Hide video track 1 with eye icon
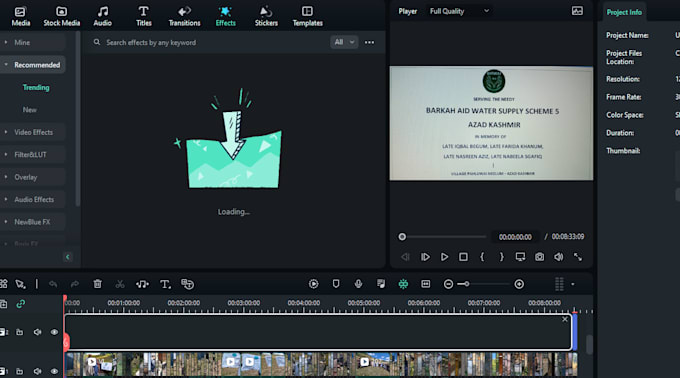This screenshot has height=378, width=680. [x=54, y=371]
